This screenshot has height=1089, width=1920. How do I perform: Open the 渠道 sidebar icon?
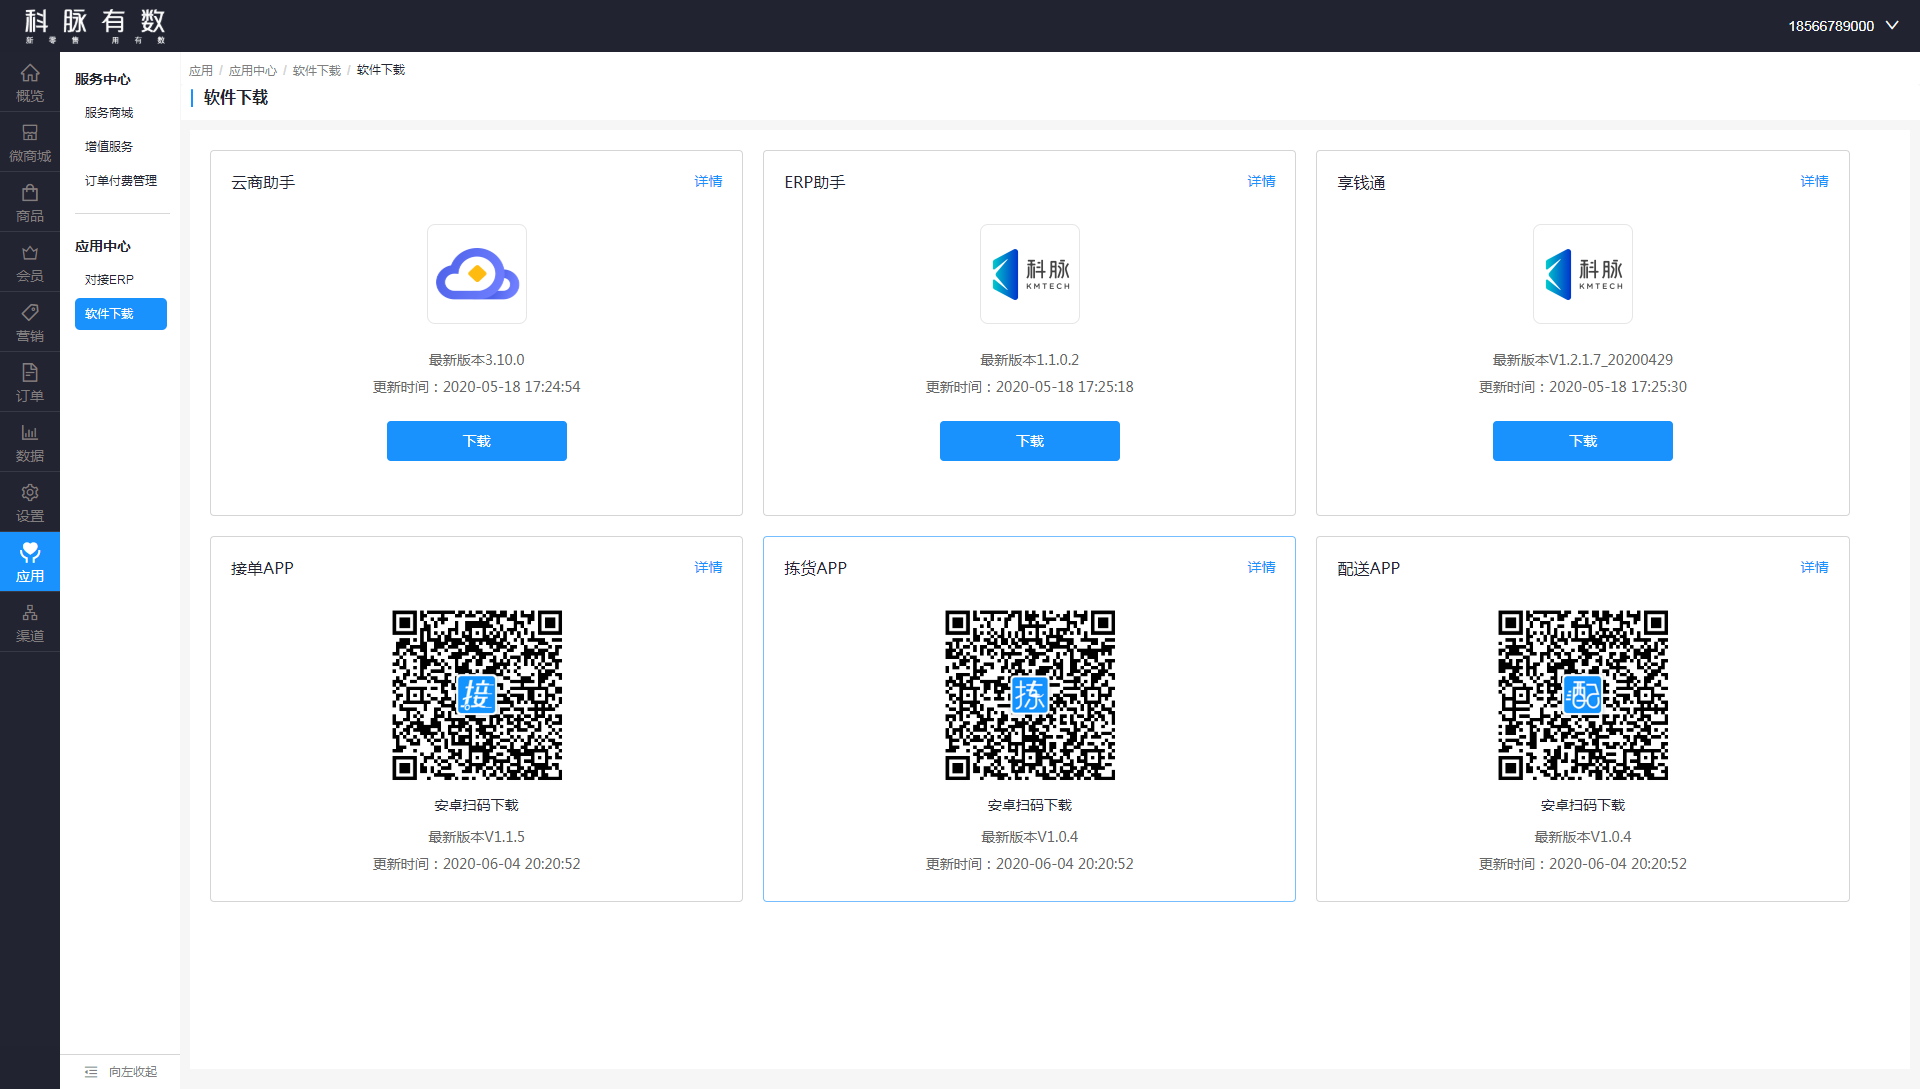[x=30, y=622]
